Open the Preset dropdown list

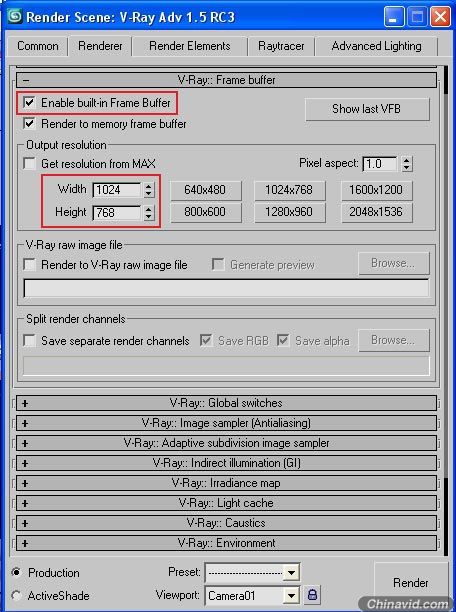[291, 573]
